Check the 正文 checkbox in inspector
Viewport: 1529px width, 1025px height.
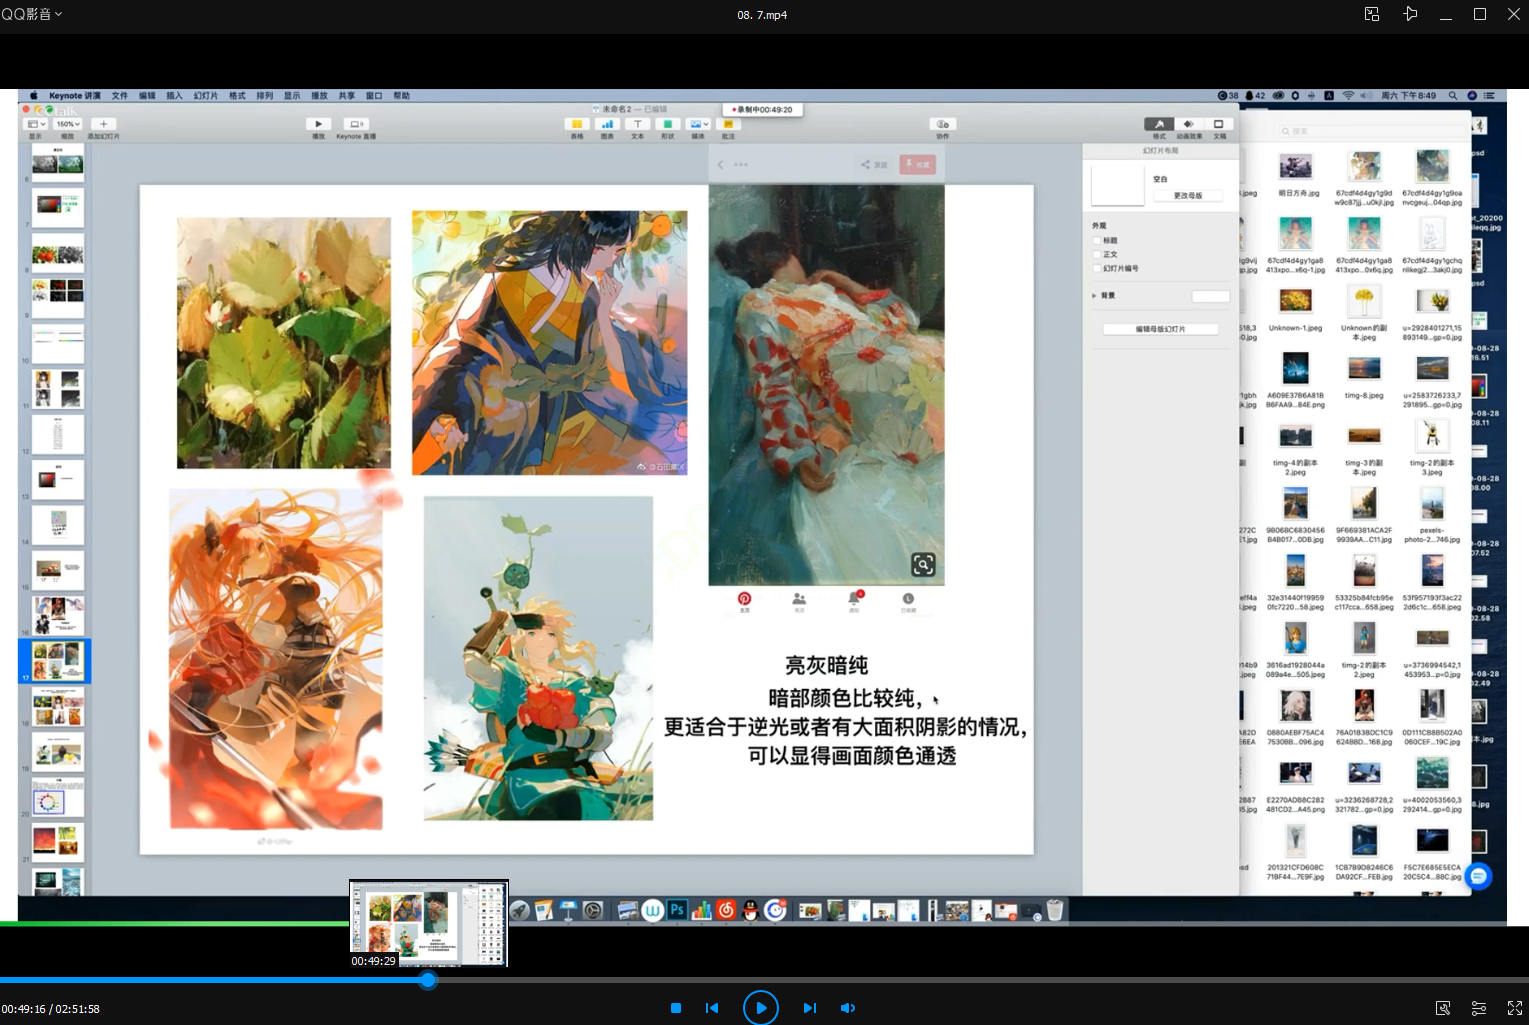click(x=1097, y=255)
